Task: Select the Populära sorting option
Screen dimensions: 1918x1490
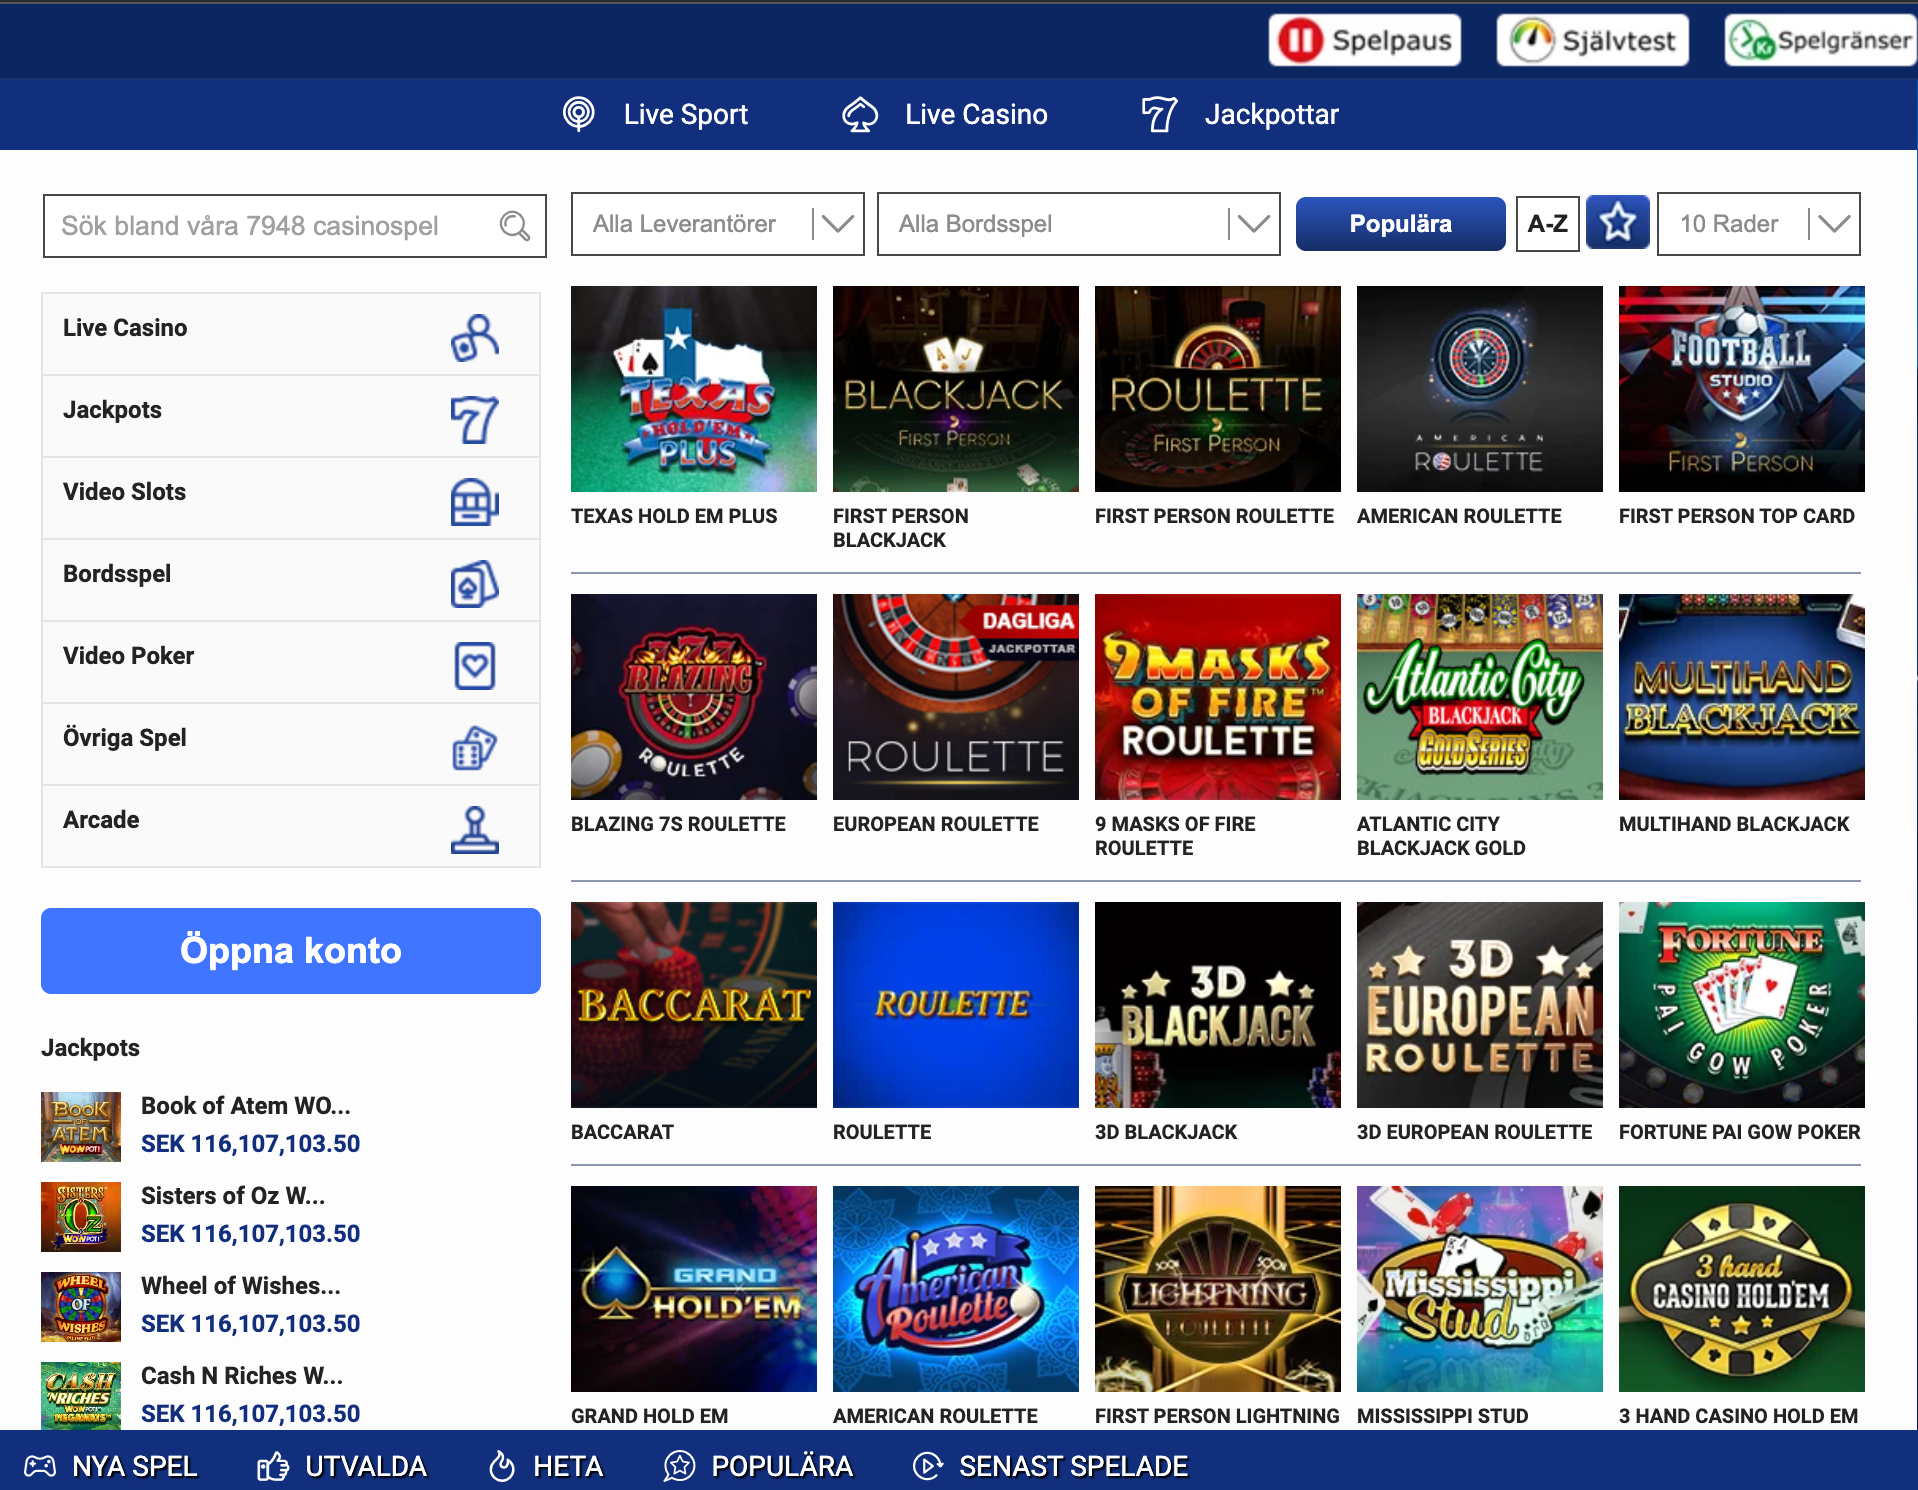Action: (1400, 224)
